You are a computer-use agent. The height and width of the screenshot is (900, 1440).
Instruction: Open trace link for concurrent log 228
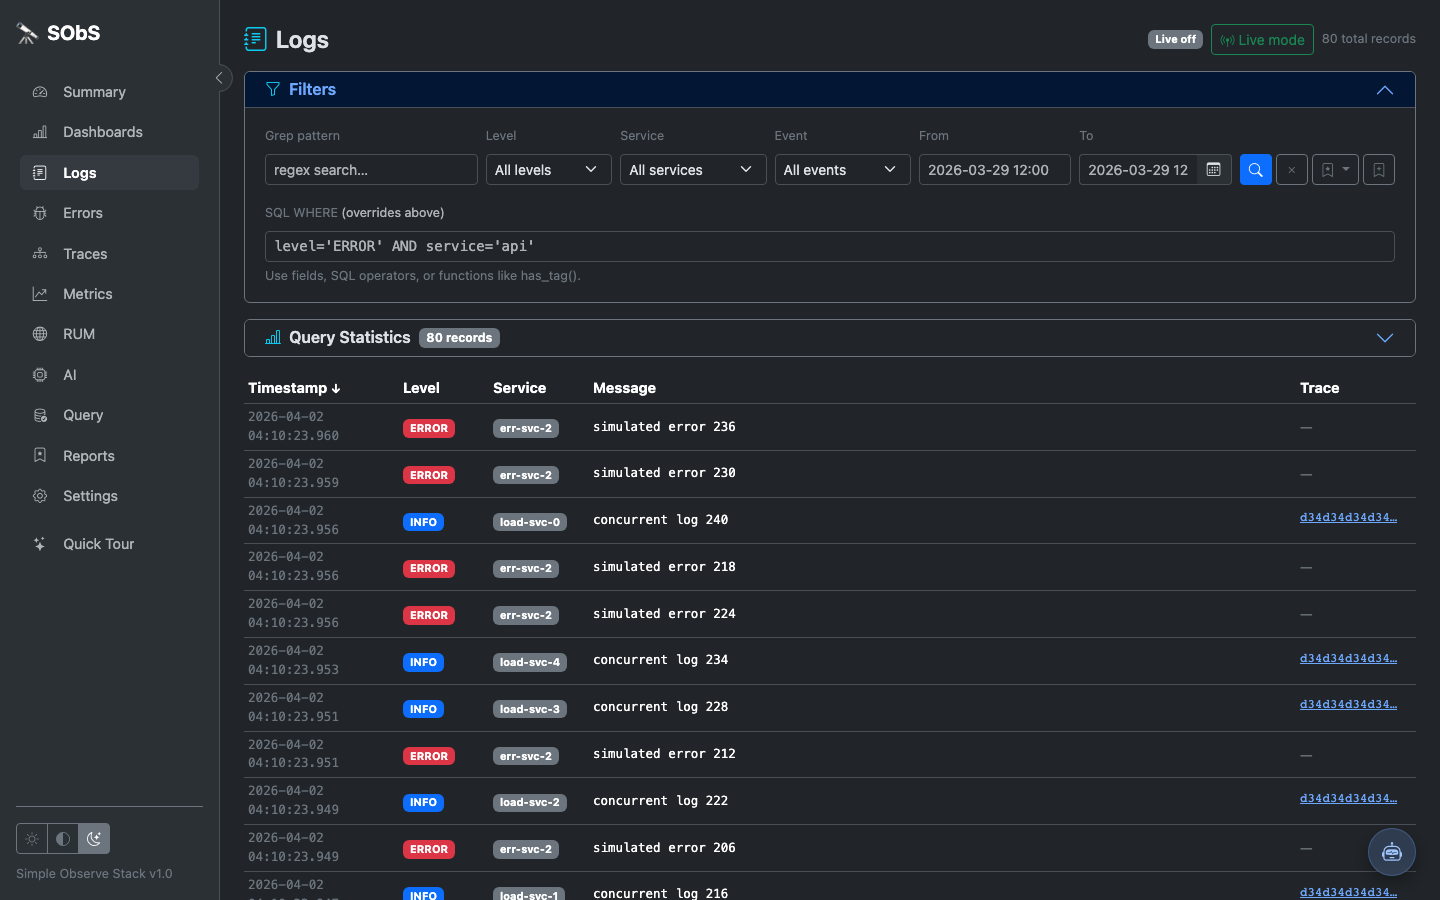click(x=1348, y=704)
